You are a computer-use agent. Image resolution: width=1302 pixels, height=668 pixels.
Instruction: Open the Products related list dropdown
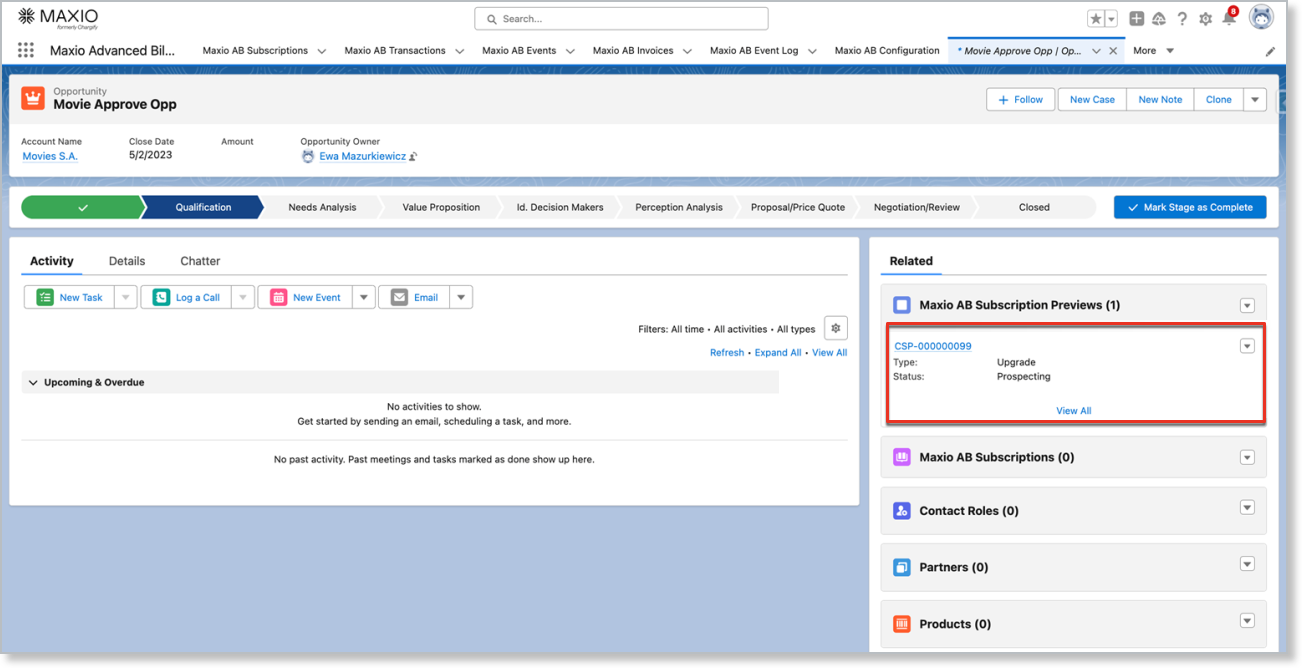point(1247,621)
